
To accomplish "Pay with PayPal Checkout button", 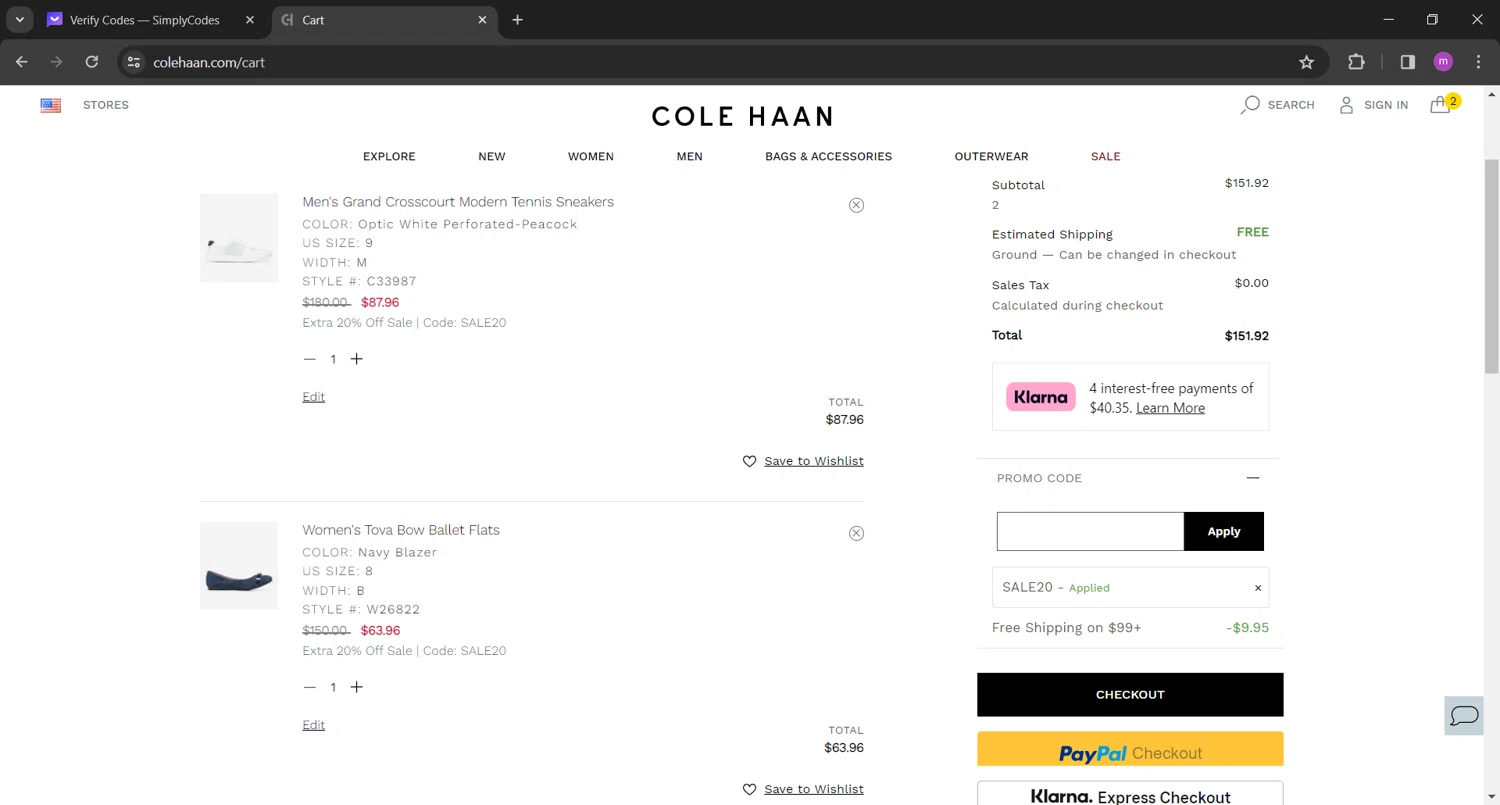I will [x=1130, y=750].
